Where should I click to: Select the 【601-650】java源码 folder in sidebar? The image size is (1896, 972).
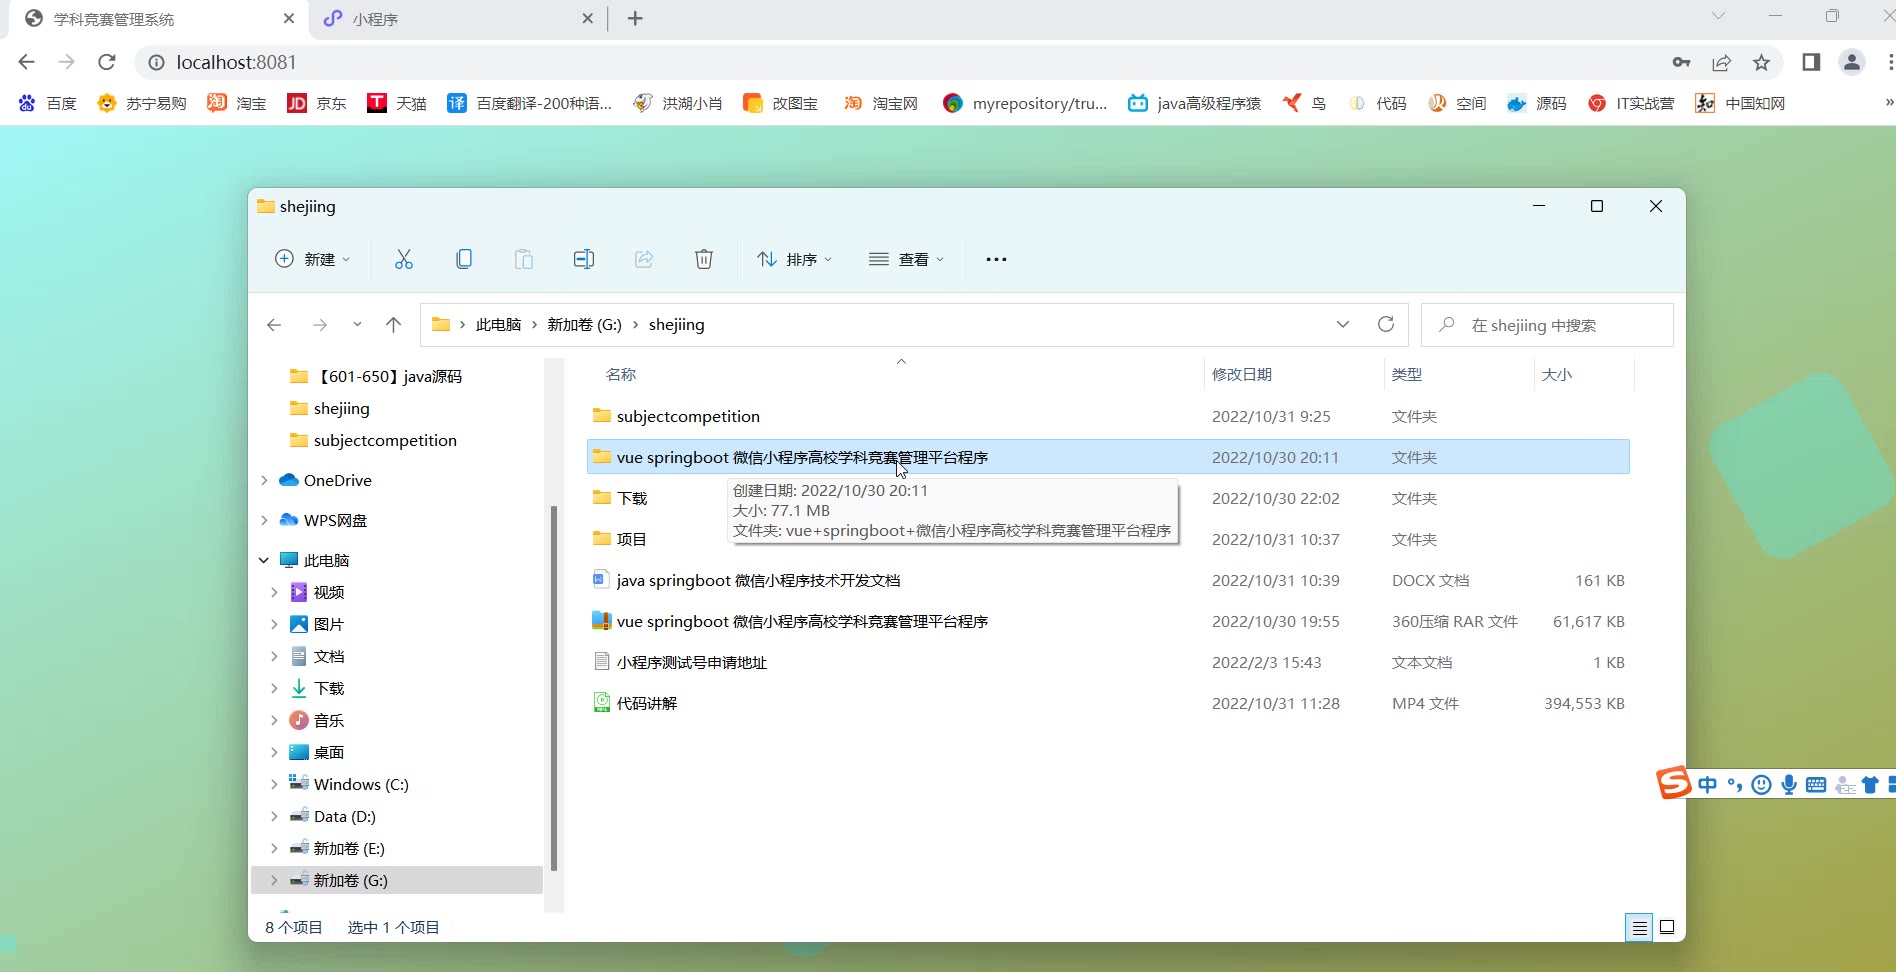[376, 376]
